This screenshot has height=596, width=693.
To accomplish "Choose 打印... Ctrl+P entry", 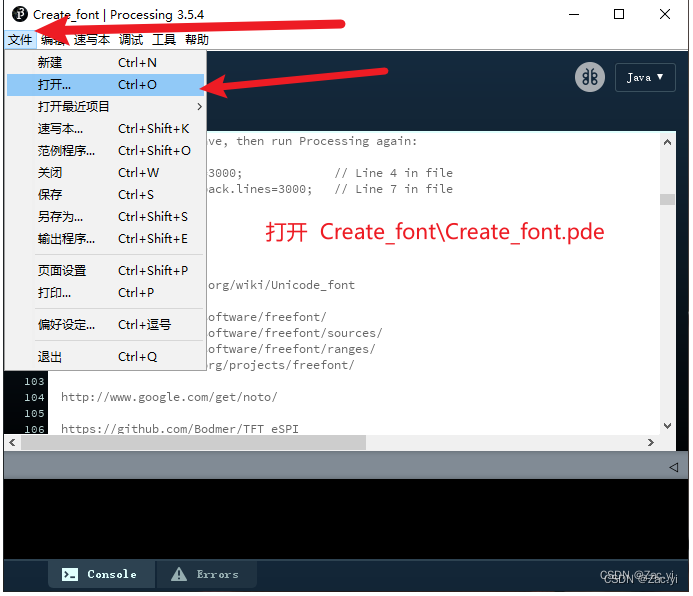I will coord(105,293).
